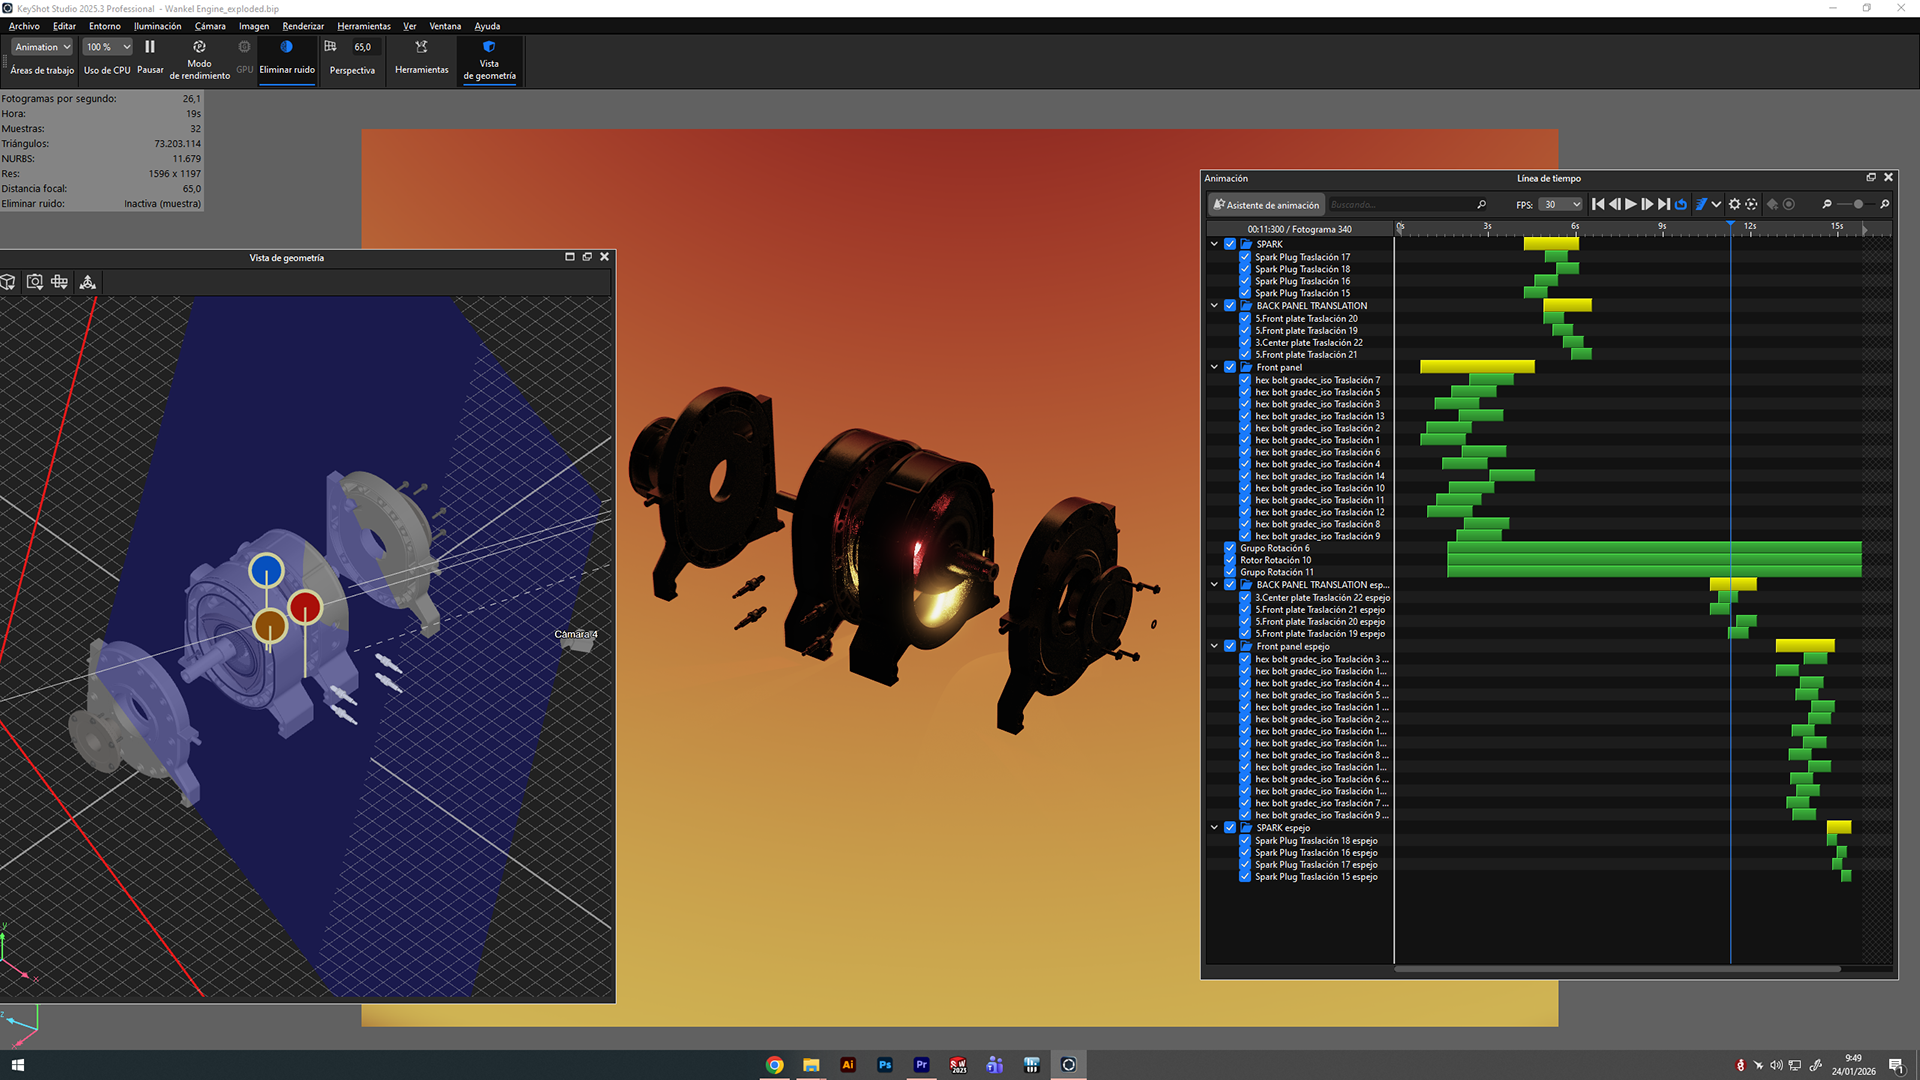The width and height of the screenshot is (1920, 1080).
Task: Open the Iluminación menu
Action: [157, 26]
